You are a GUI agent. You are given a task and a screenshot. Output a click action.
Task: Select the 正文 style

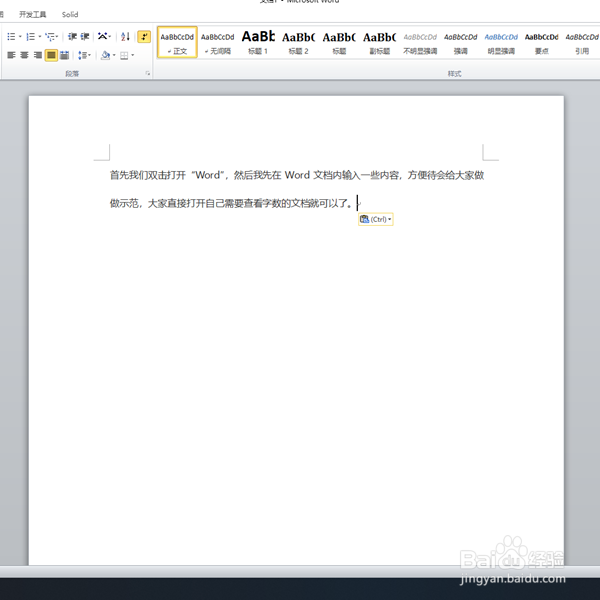177,42
